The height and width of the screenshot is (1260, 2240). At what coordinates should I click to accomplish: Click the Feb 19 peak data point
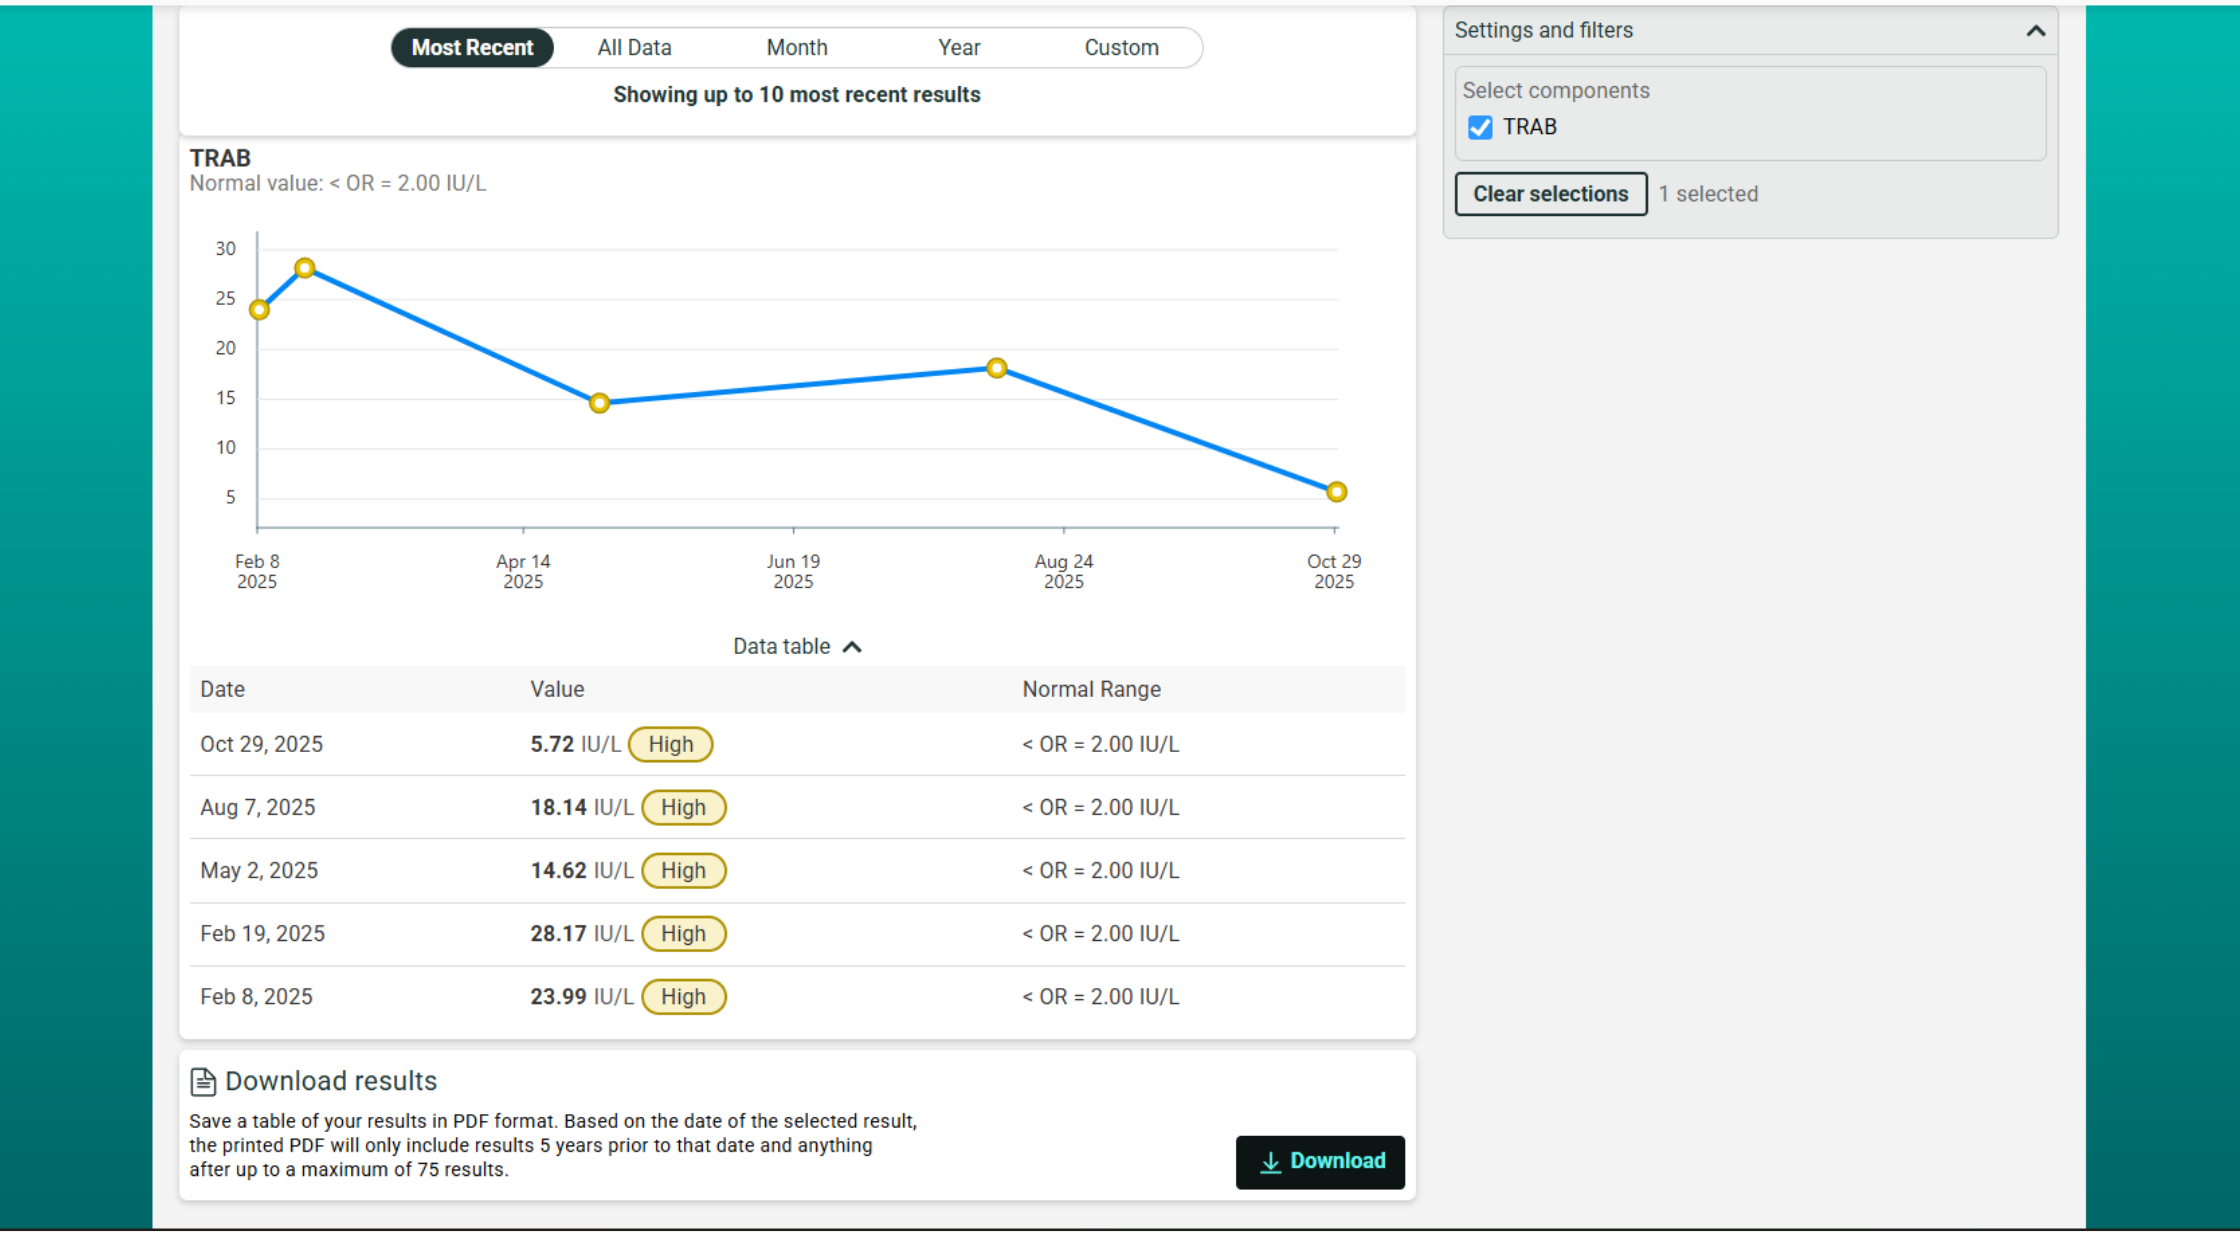(305, 268)
